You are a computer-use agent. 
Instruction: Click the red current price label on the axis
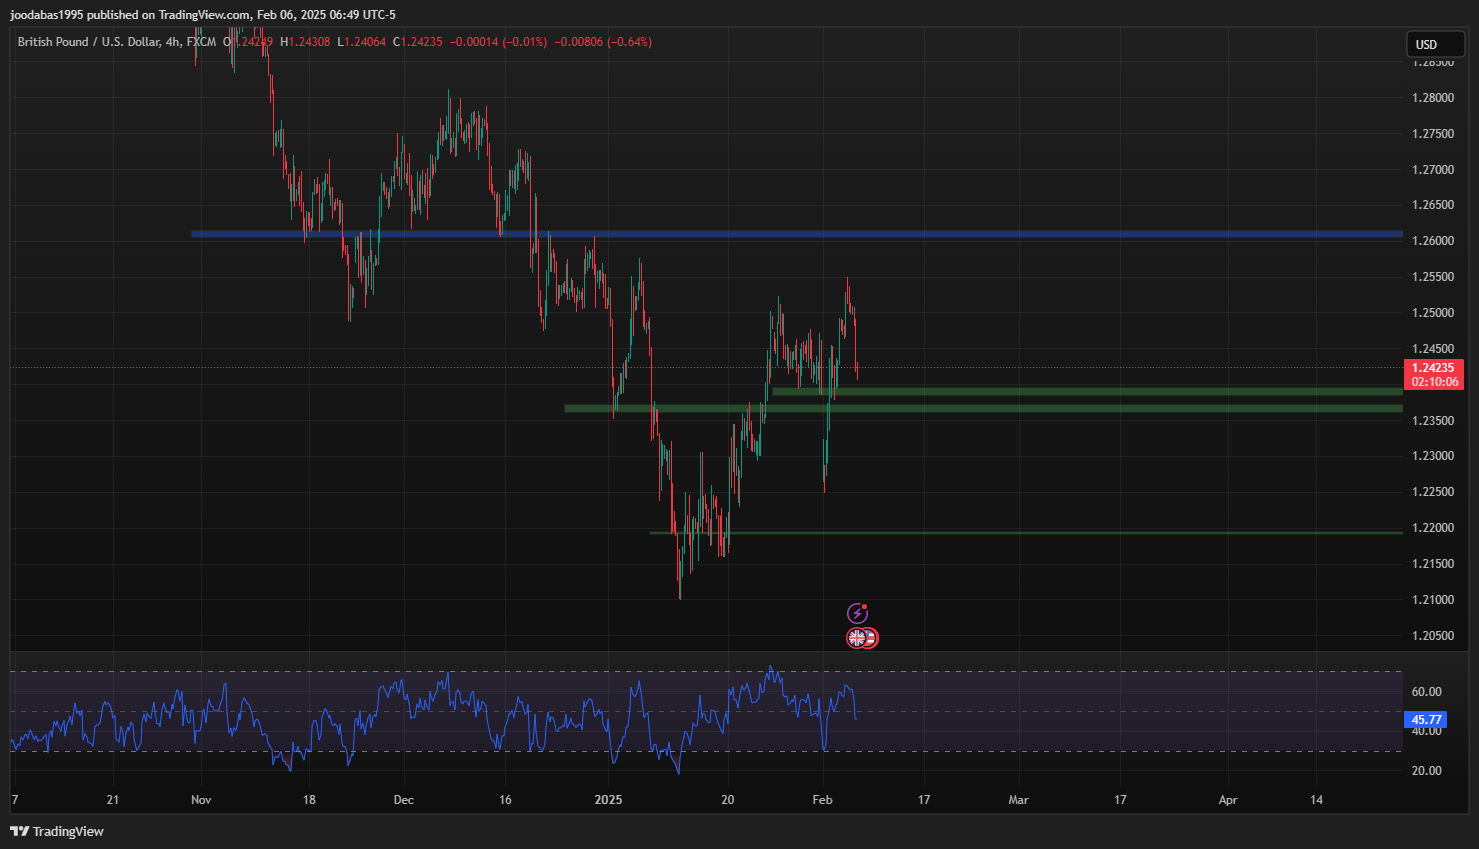click(1435, 374)
